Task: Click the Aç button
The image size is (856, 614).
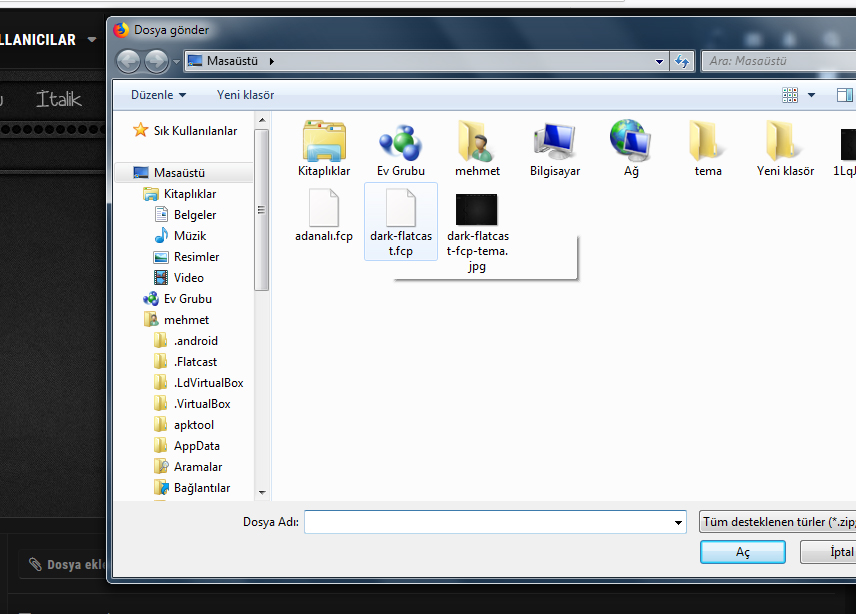Action: tap(742, 552)
